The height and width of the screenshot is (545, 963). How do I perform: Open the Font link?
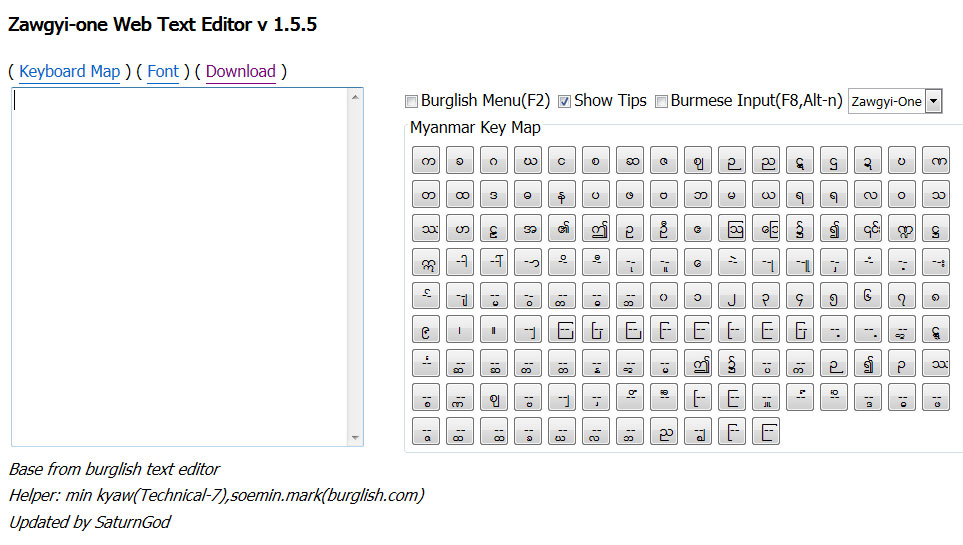(x=163, y=72)
